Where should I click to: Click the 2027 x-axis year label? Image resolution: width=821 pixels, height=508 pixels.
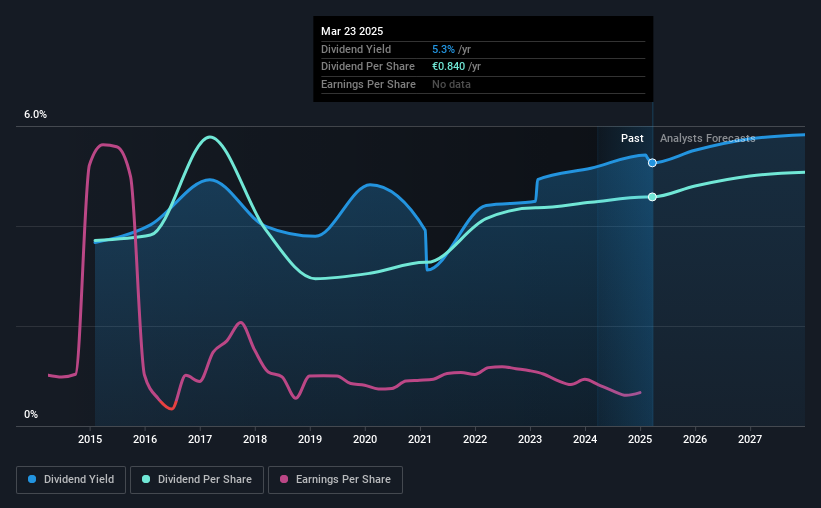[750, 439]
